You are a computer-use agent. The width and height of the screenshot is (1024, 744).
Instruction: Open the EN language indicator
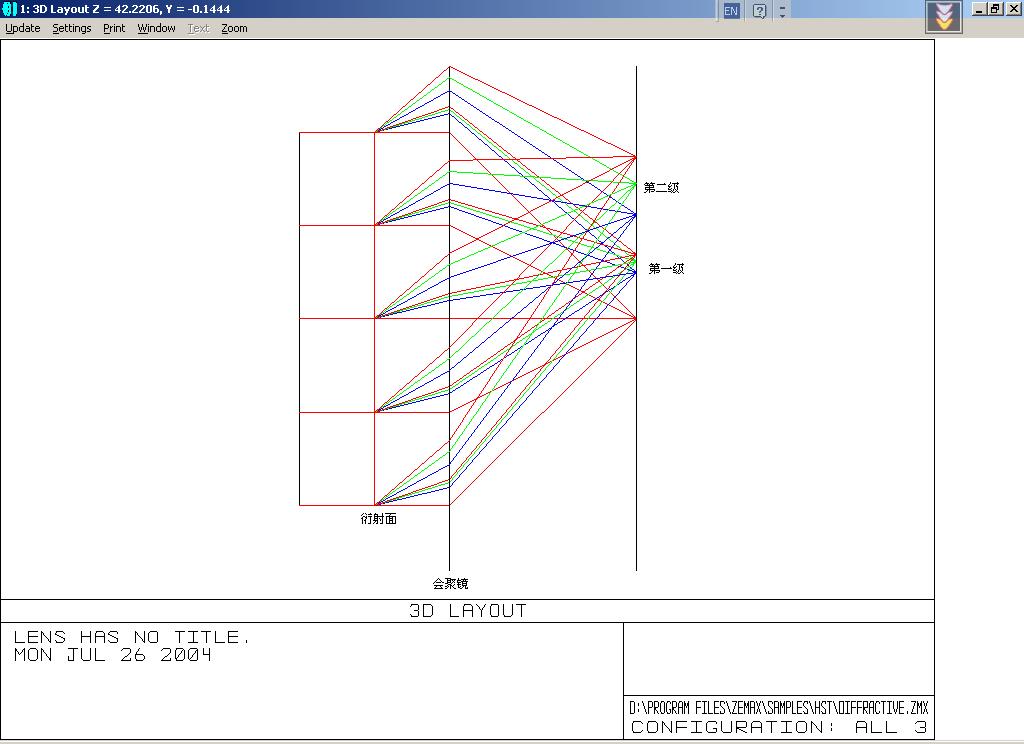(731, 10)
